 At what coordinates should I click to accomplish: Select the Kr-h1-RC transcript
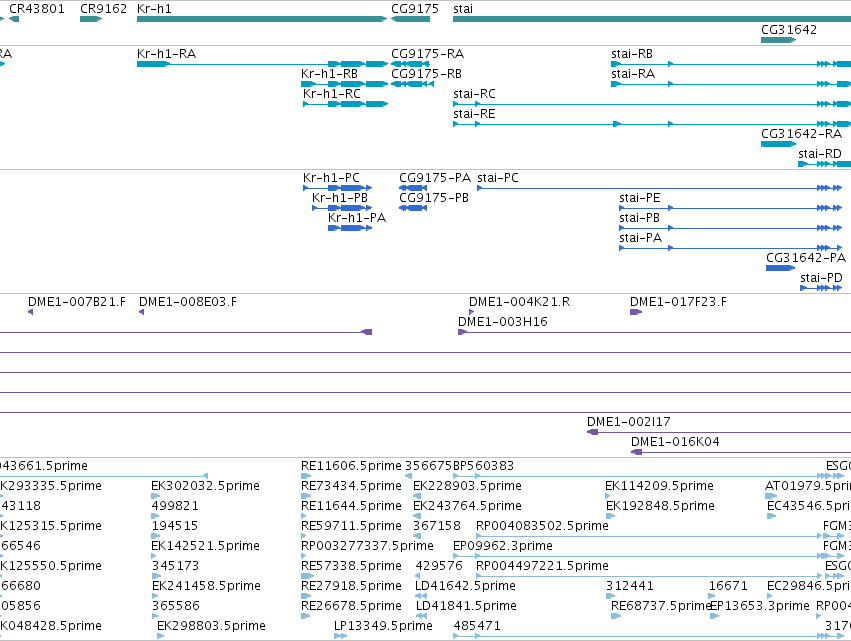[x=345, y=104]
